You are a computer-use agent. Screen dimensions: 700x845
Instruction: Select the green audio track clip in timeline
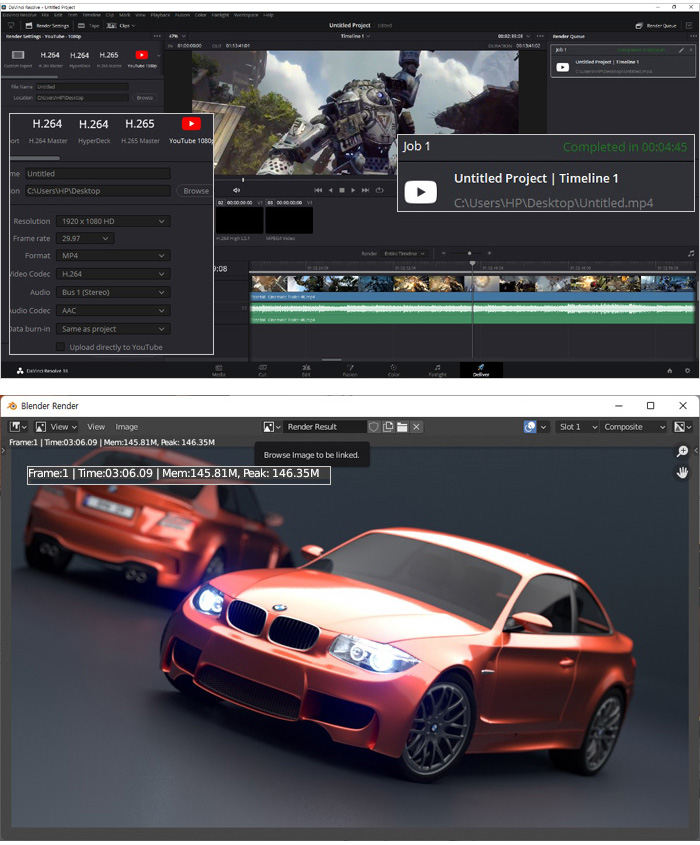point(473,313)
